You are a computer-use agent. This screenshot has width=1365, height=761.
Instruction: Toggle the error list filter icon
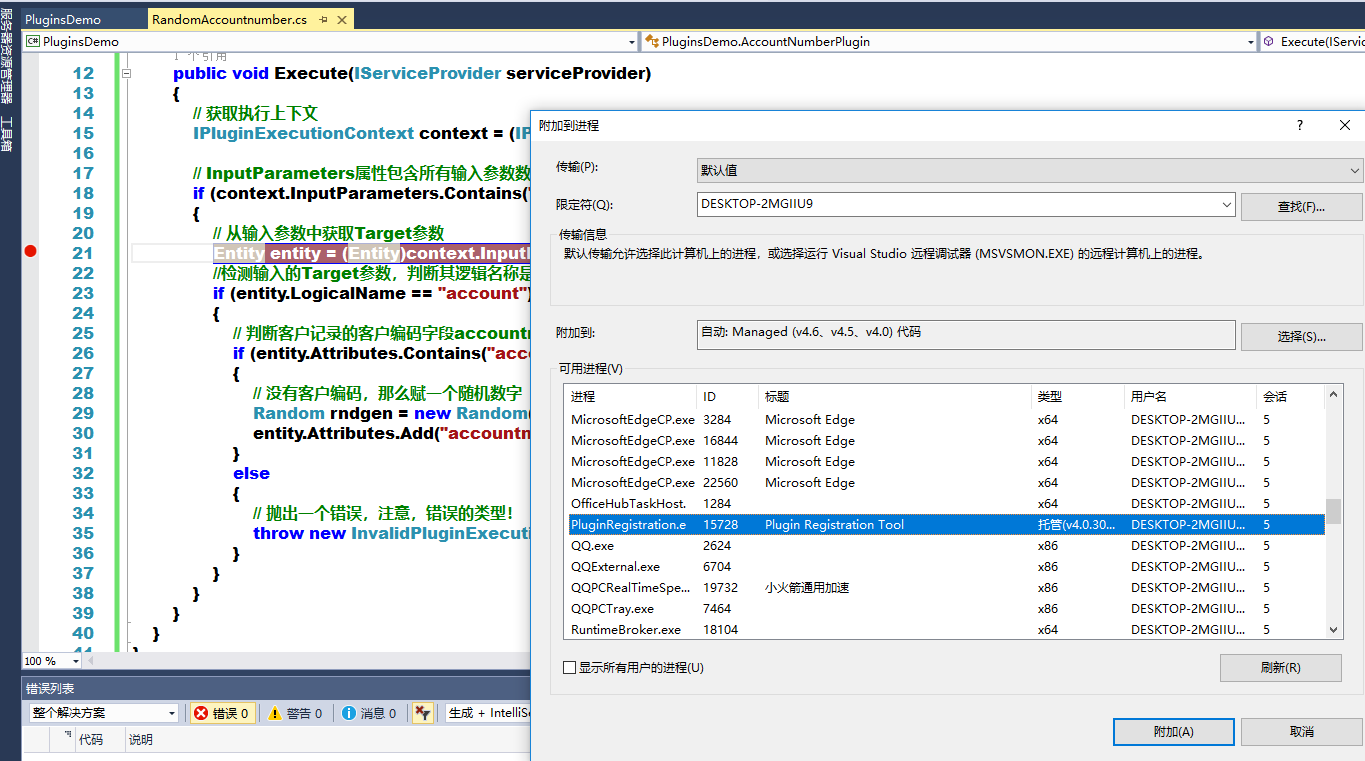coord(423,713)
